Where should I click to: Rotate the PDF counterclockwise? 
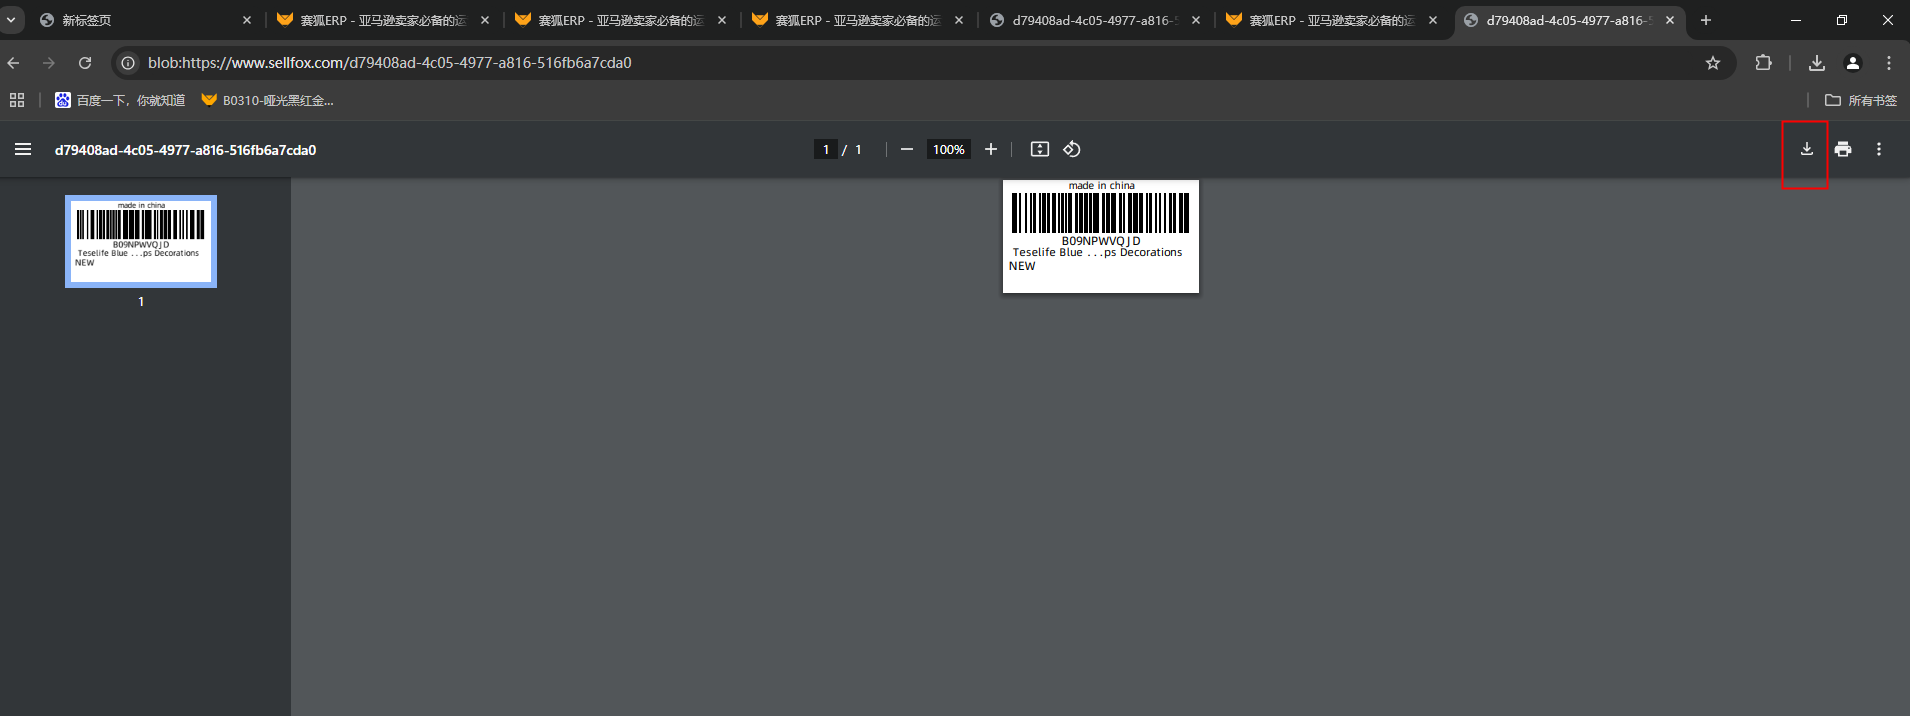click(1072, 150)
